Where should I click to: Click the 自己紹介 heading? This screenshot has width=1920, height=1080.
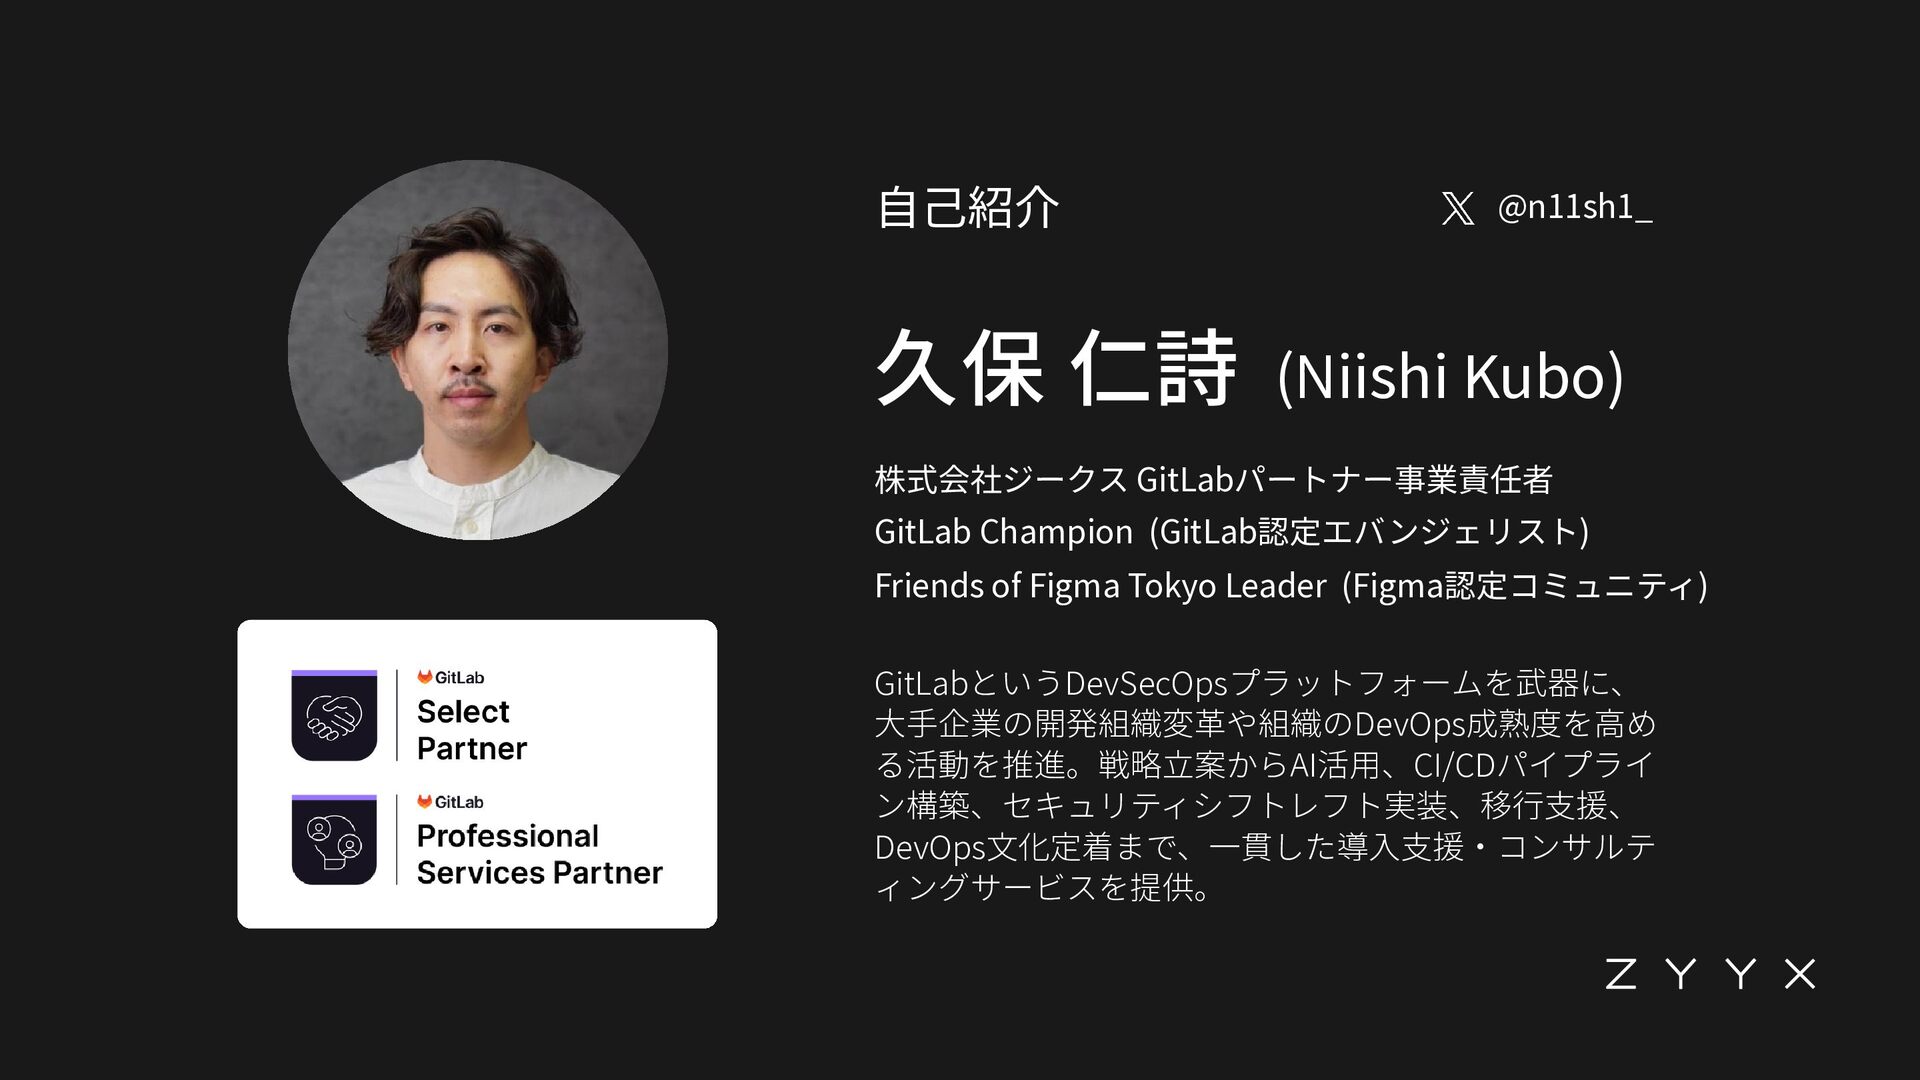click(967, 208)
